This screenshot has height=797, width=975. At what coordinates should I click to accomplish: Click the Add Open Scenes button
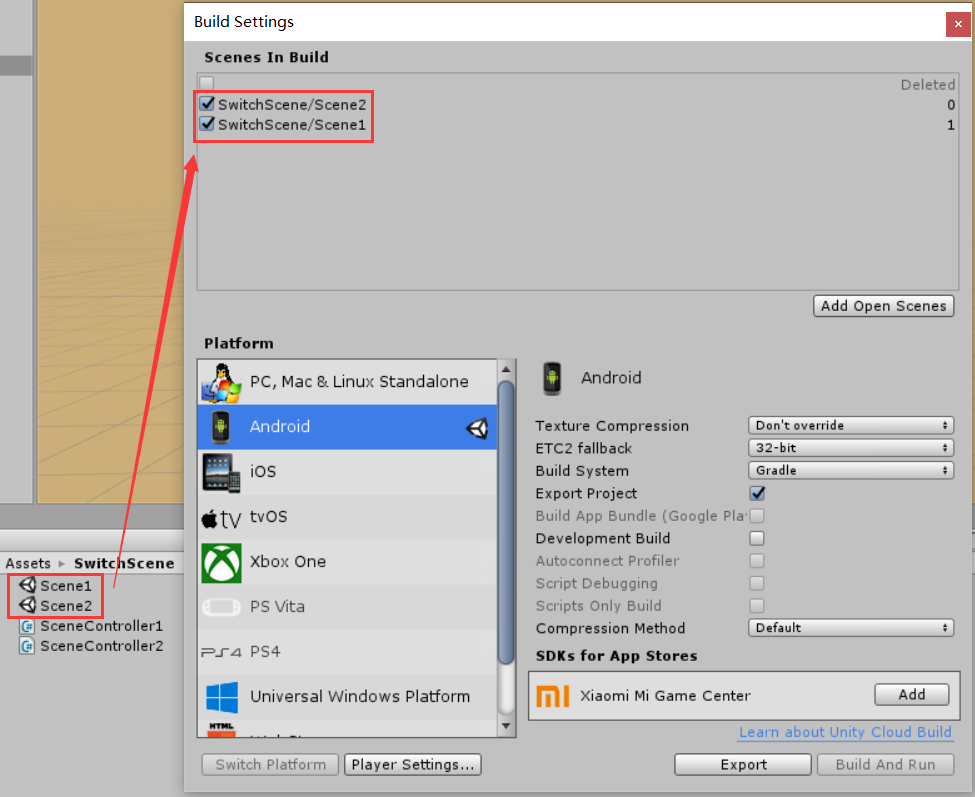click(883, 306)
